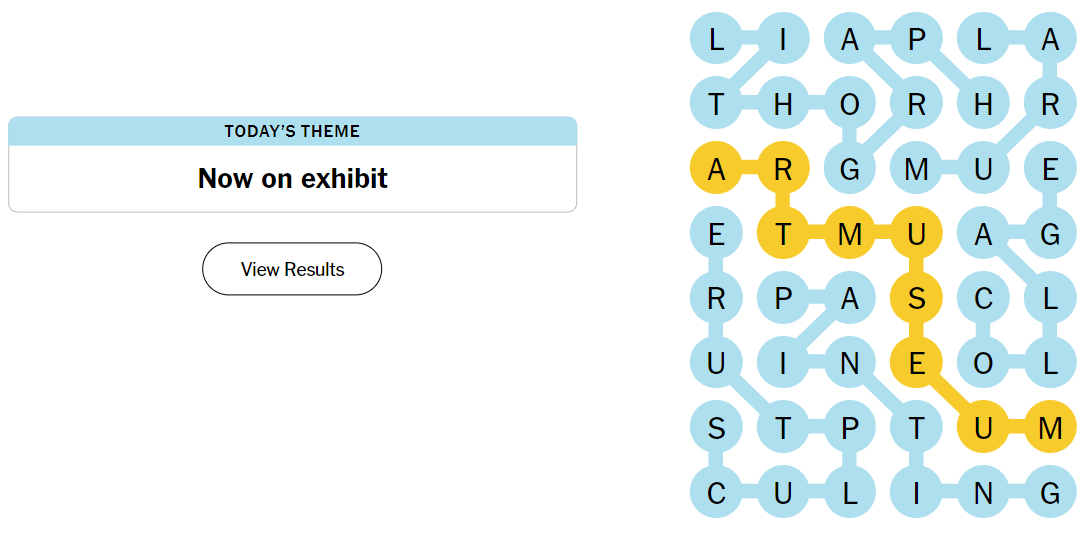Click the A in the top-right corner
Viewport: 1089px width, 539px height.
pos(1050,40)
